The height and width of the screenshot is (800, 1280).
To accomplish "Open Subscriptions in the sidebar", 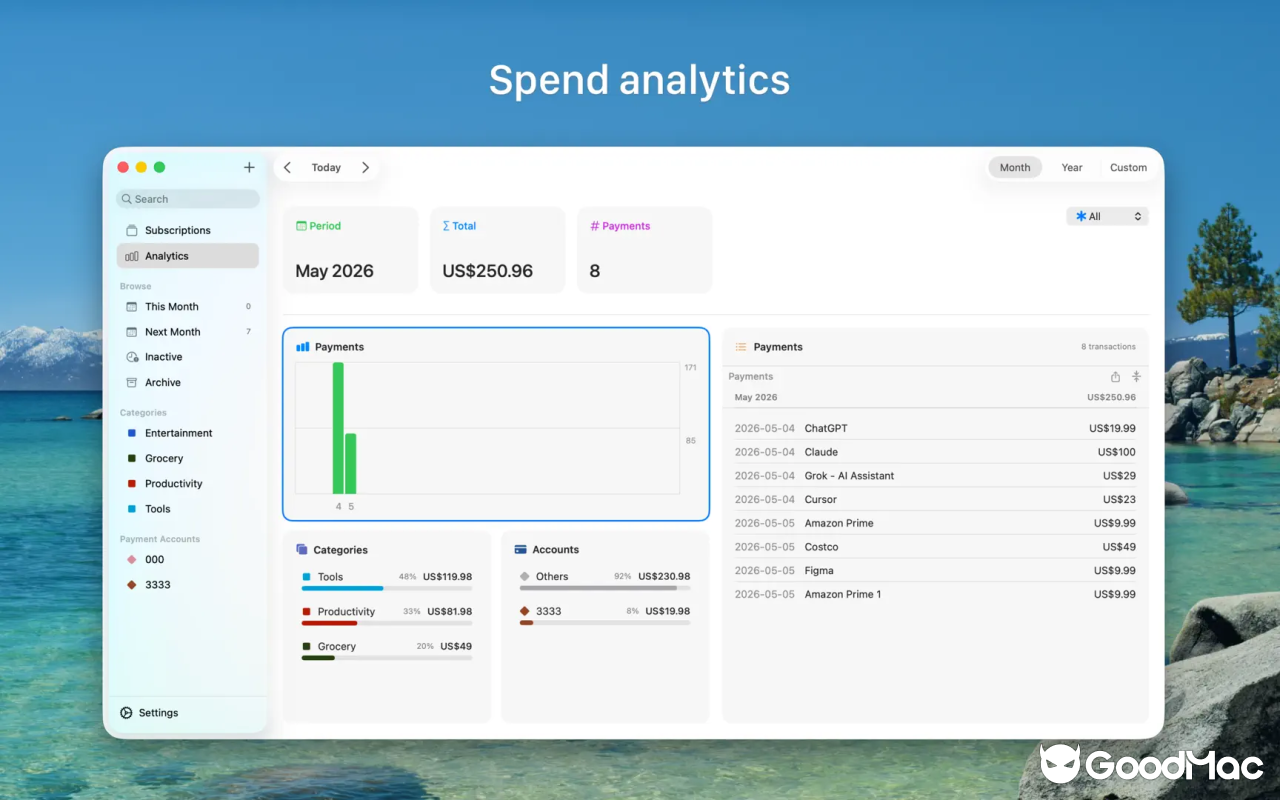I will coord(188,230).
